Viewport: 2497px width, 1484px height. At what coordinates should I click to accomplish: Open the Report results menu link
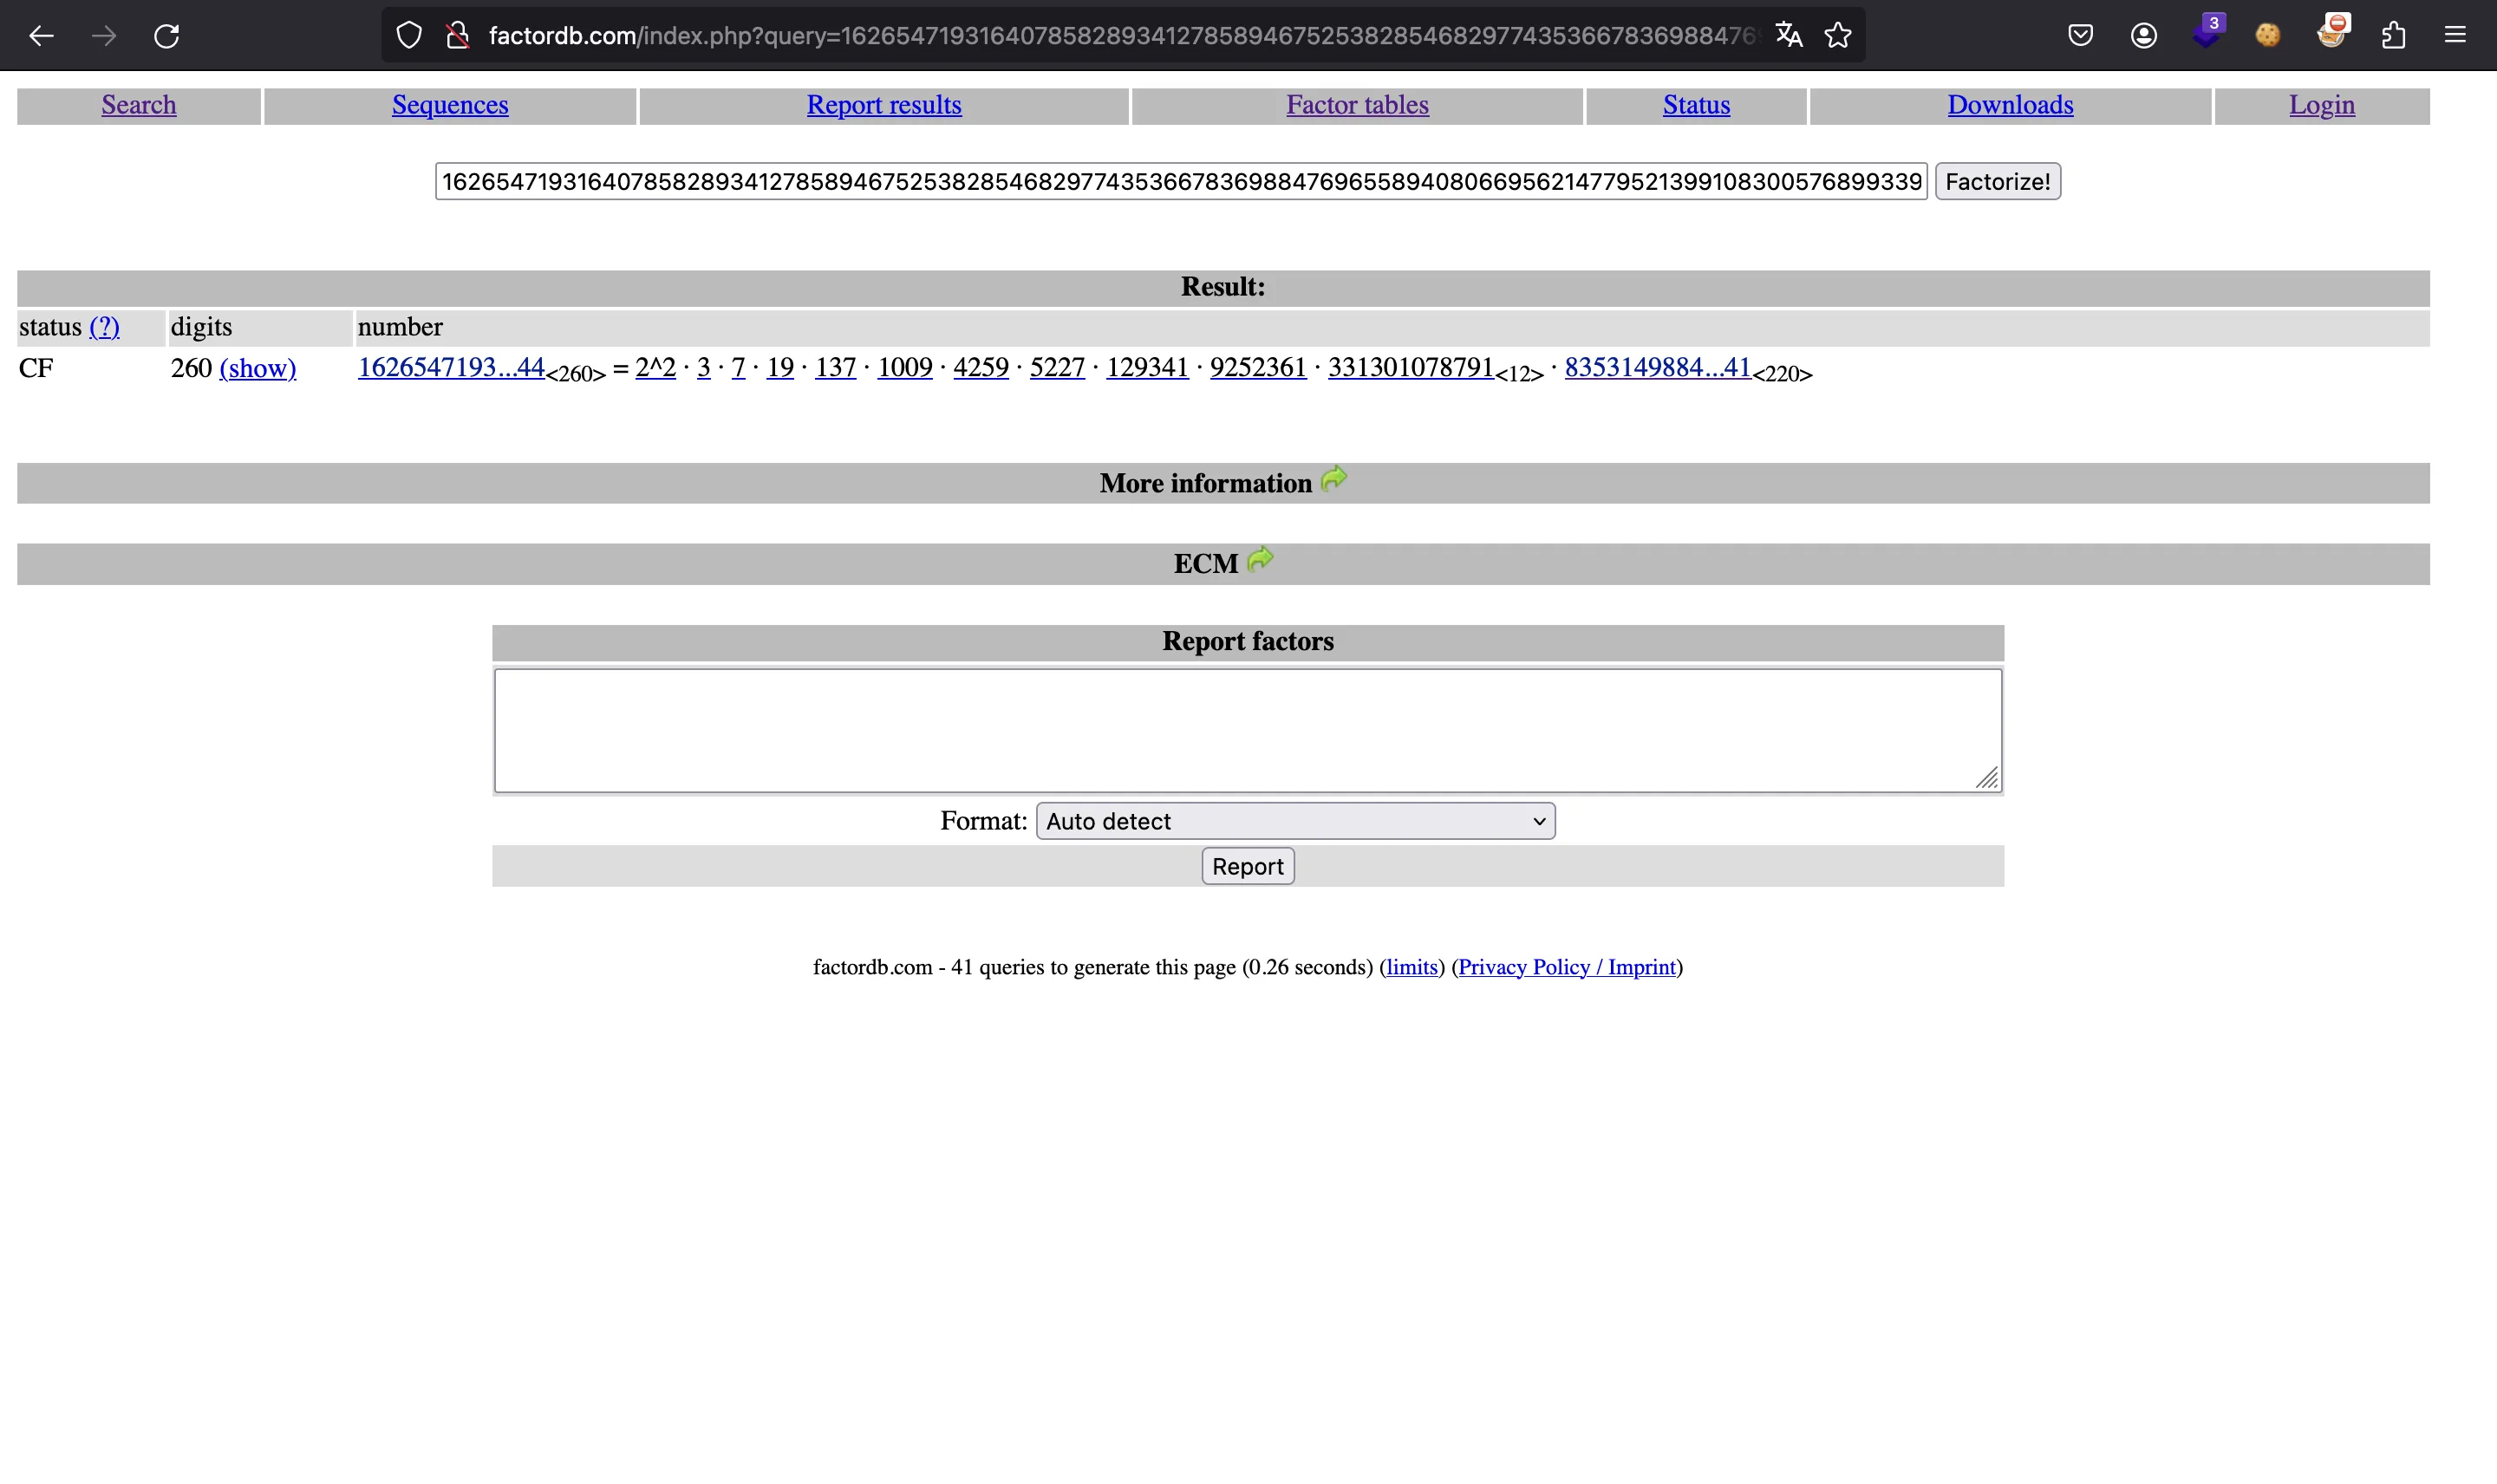pyautogui.click(x=884, y=105)
